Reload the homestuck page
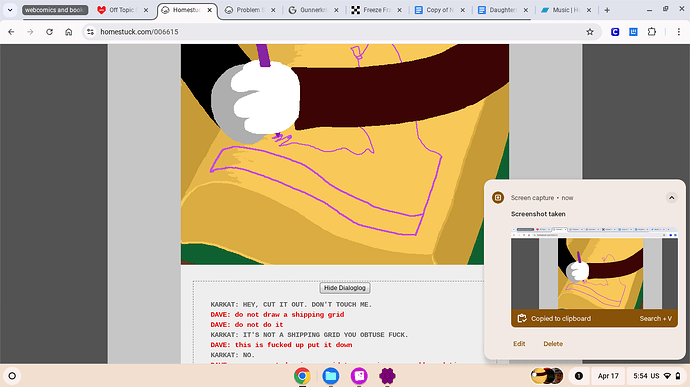The image size is (690, 387). pyautogui.click(x=49, y=32)
